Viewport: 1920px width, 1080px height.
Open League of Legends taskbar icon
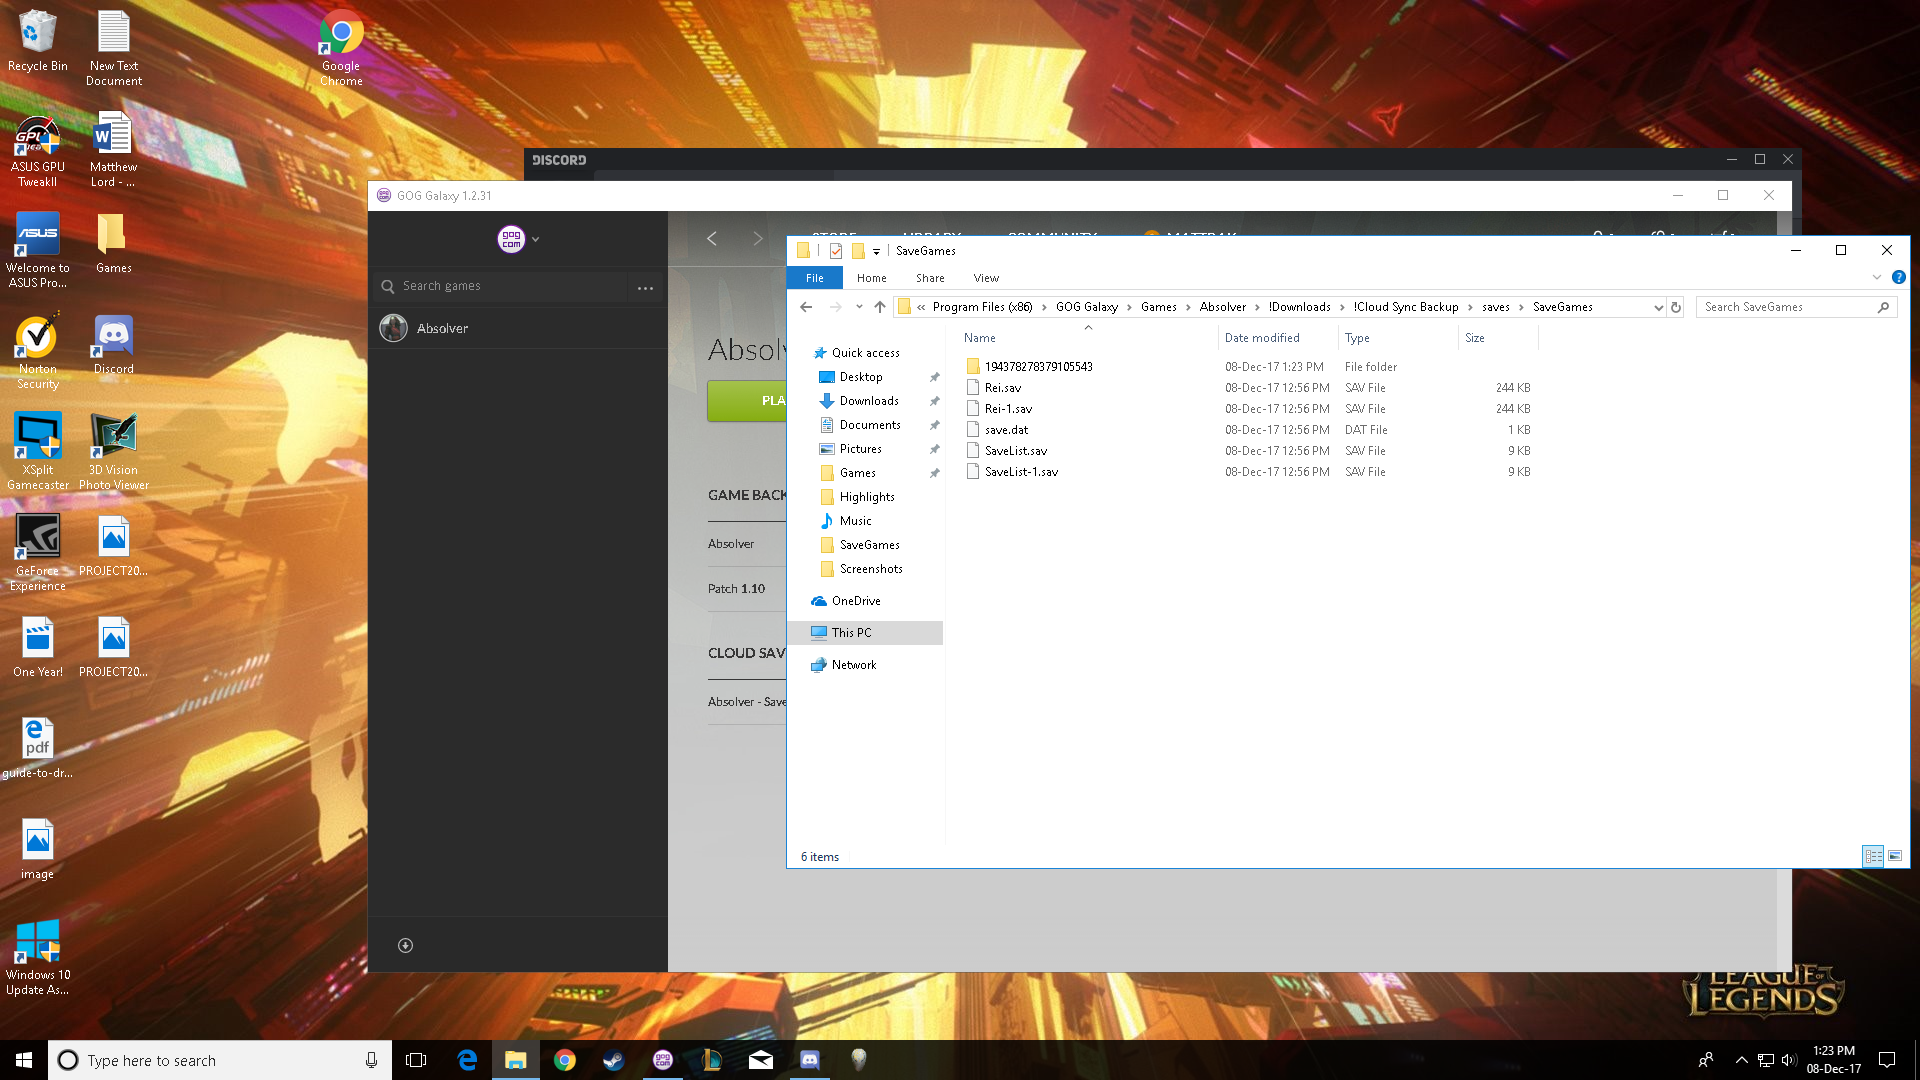coord(711,1060)
